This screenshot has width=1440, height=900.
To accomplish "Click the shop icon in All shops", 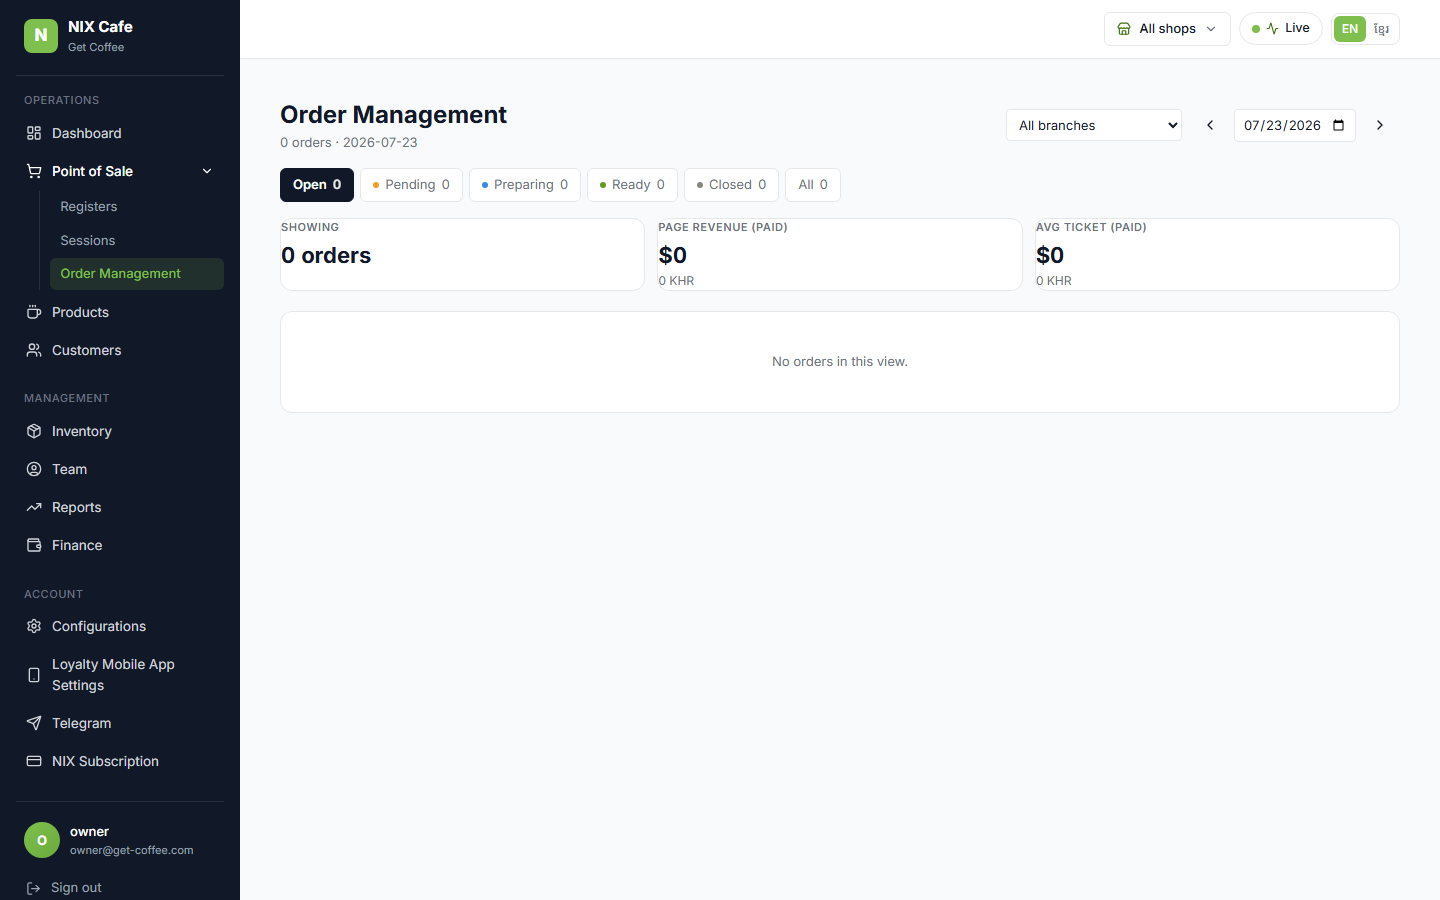I will click(x=1124, y=29).
